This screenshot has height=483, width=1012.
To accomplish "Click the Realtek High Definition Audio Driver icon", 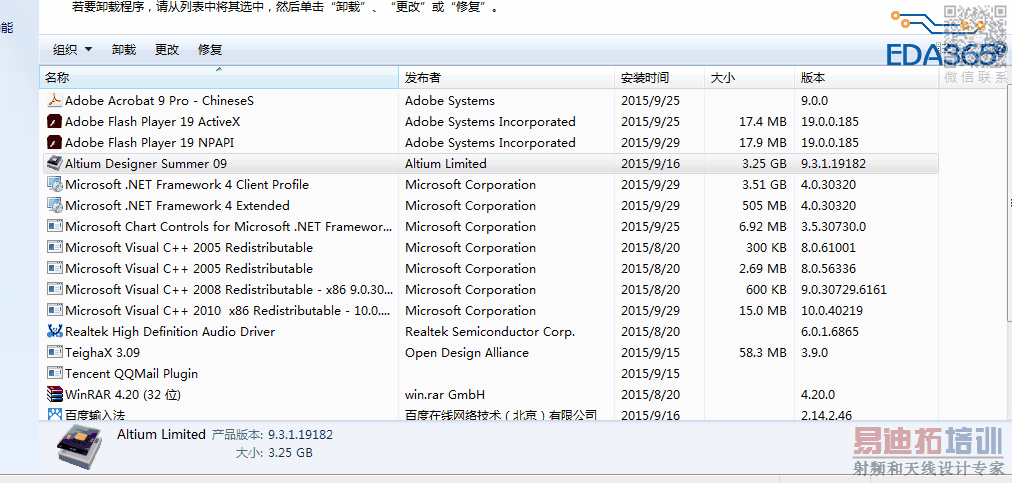I will pos(55,332).
